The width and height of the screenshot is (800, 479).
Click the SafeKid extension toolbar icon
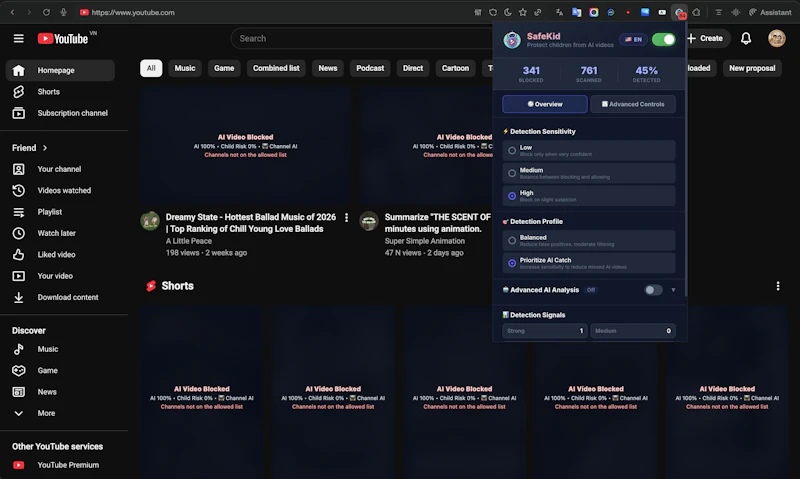[x=679, y=12]
